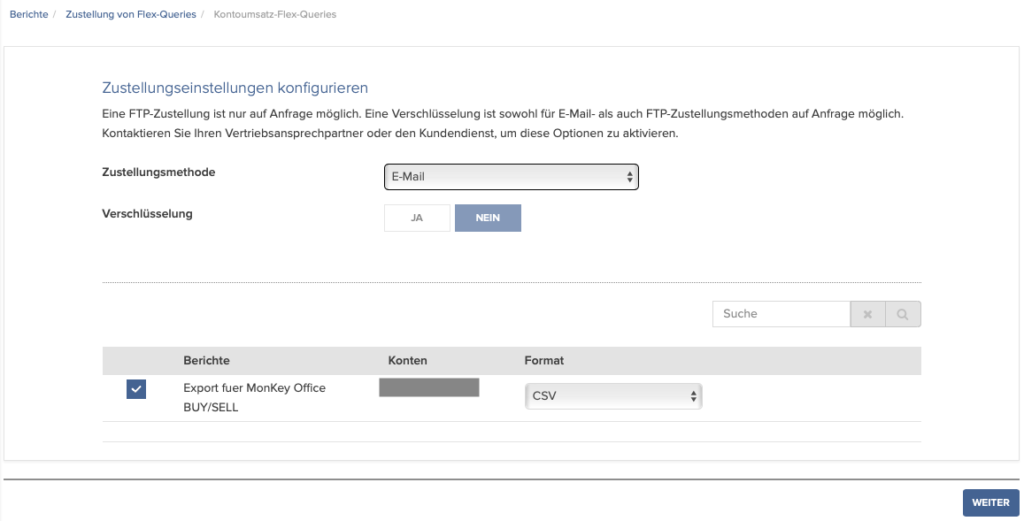Image resolution: width=1024 pixels, height=521 pixels.
Task: Click the WEITER button
Action: [x=991, y=503]
